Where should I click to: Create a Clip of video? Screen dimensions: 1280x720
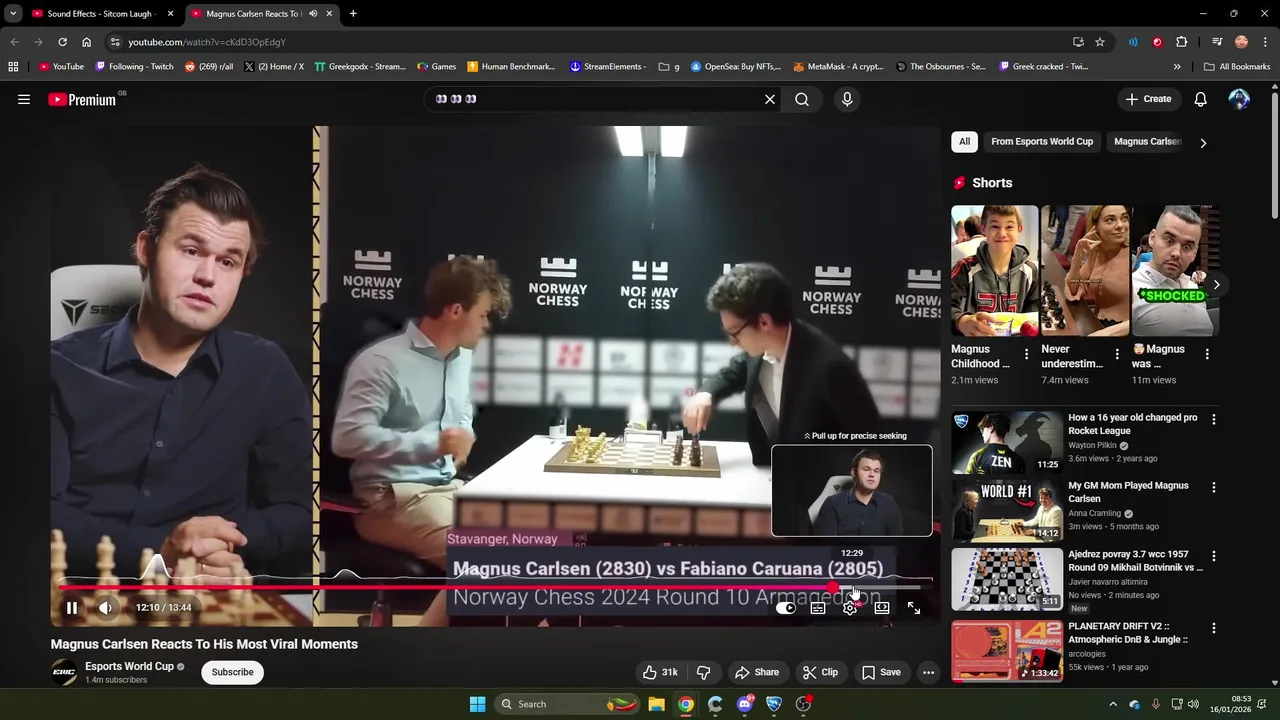820,672
